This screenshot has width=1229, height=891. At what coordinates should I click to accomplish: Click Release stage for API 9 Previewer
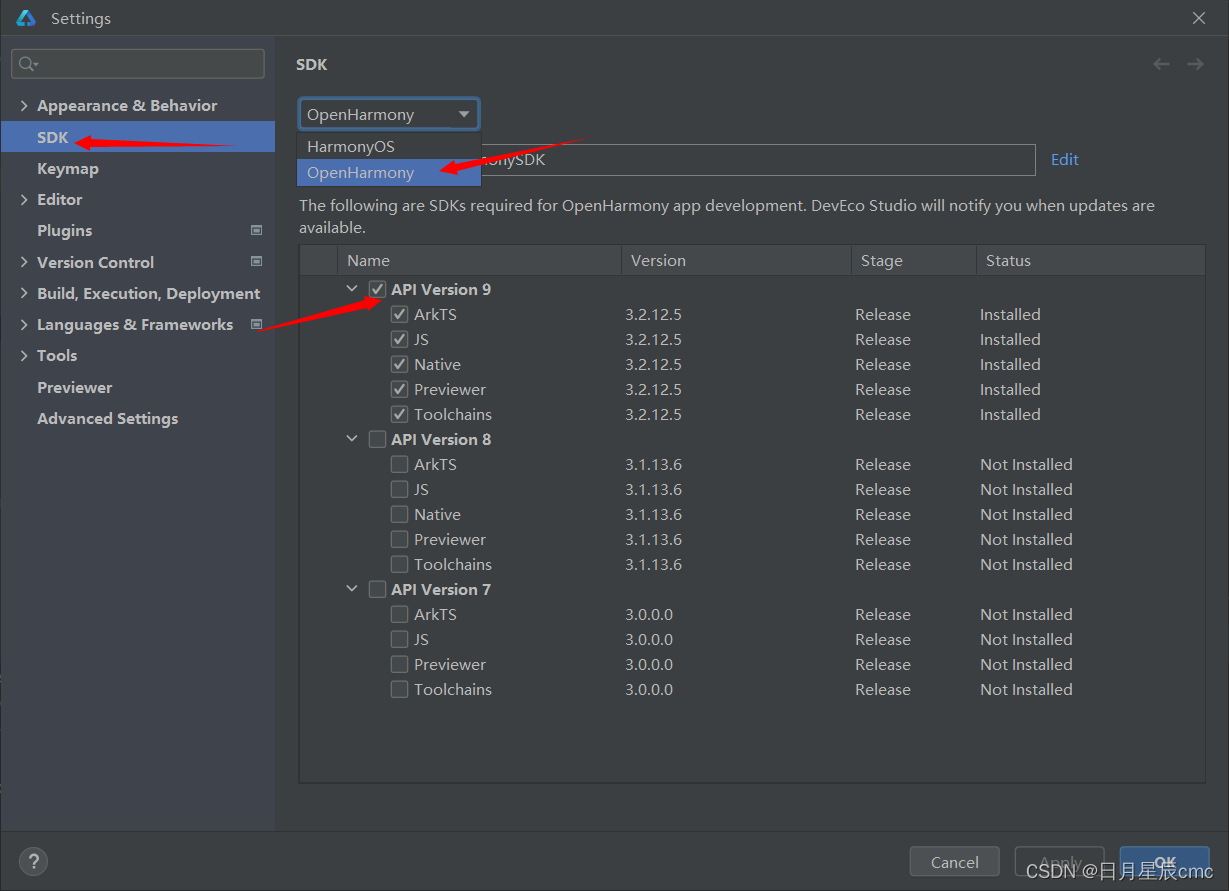point(883,389)
